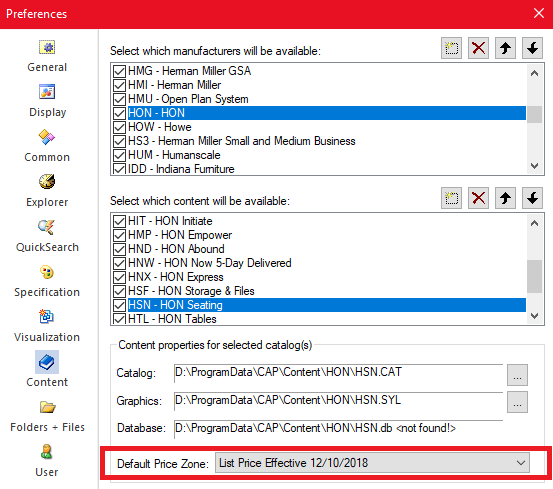Screen dimensions: 553x489
Task: Open the General preferences icon
Action: [x=47, y=47]
